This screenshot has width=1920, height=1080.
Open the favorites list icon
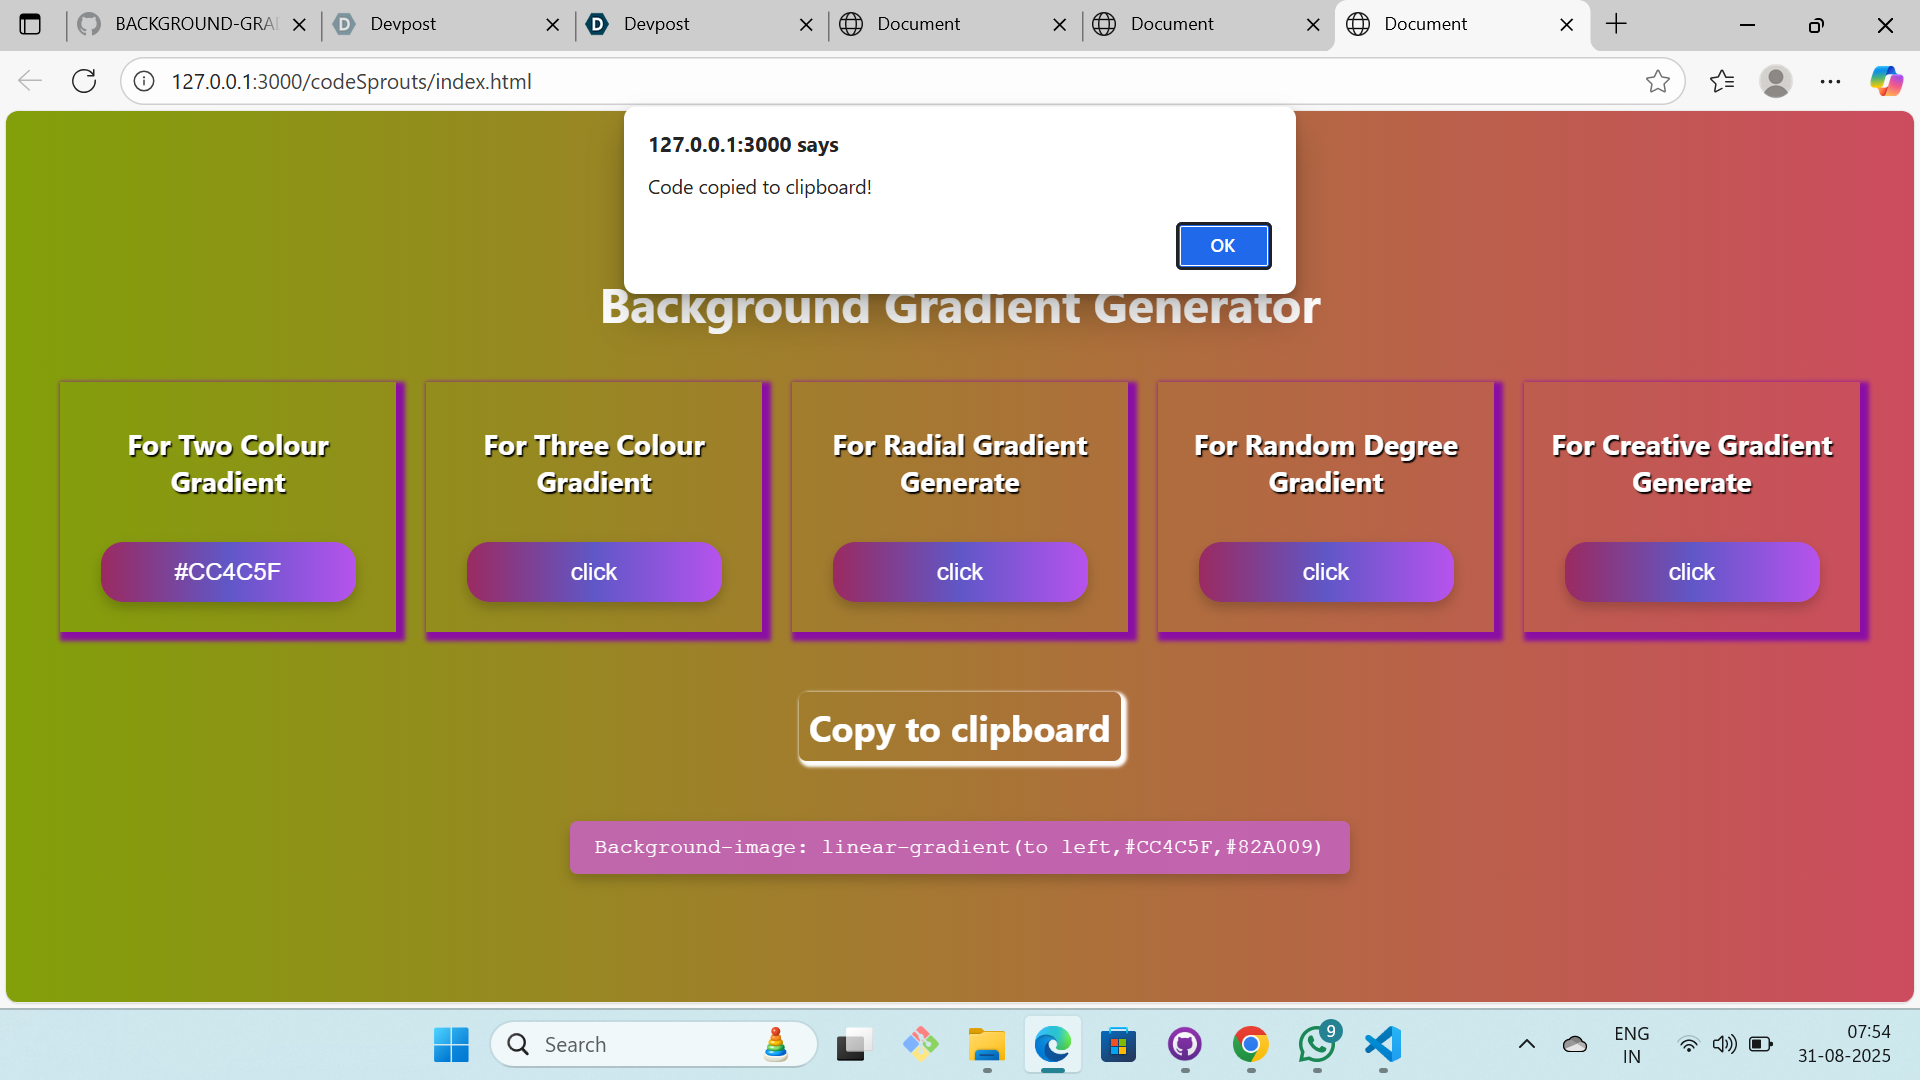tap(1722, 81)
